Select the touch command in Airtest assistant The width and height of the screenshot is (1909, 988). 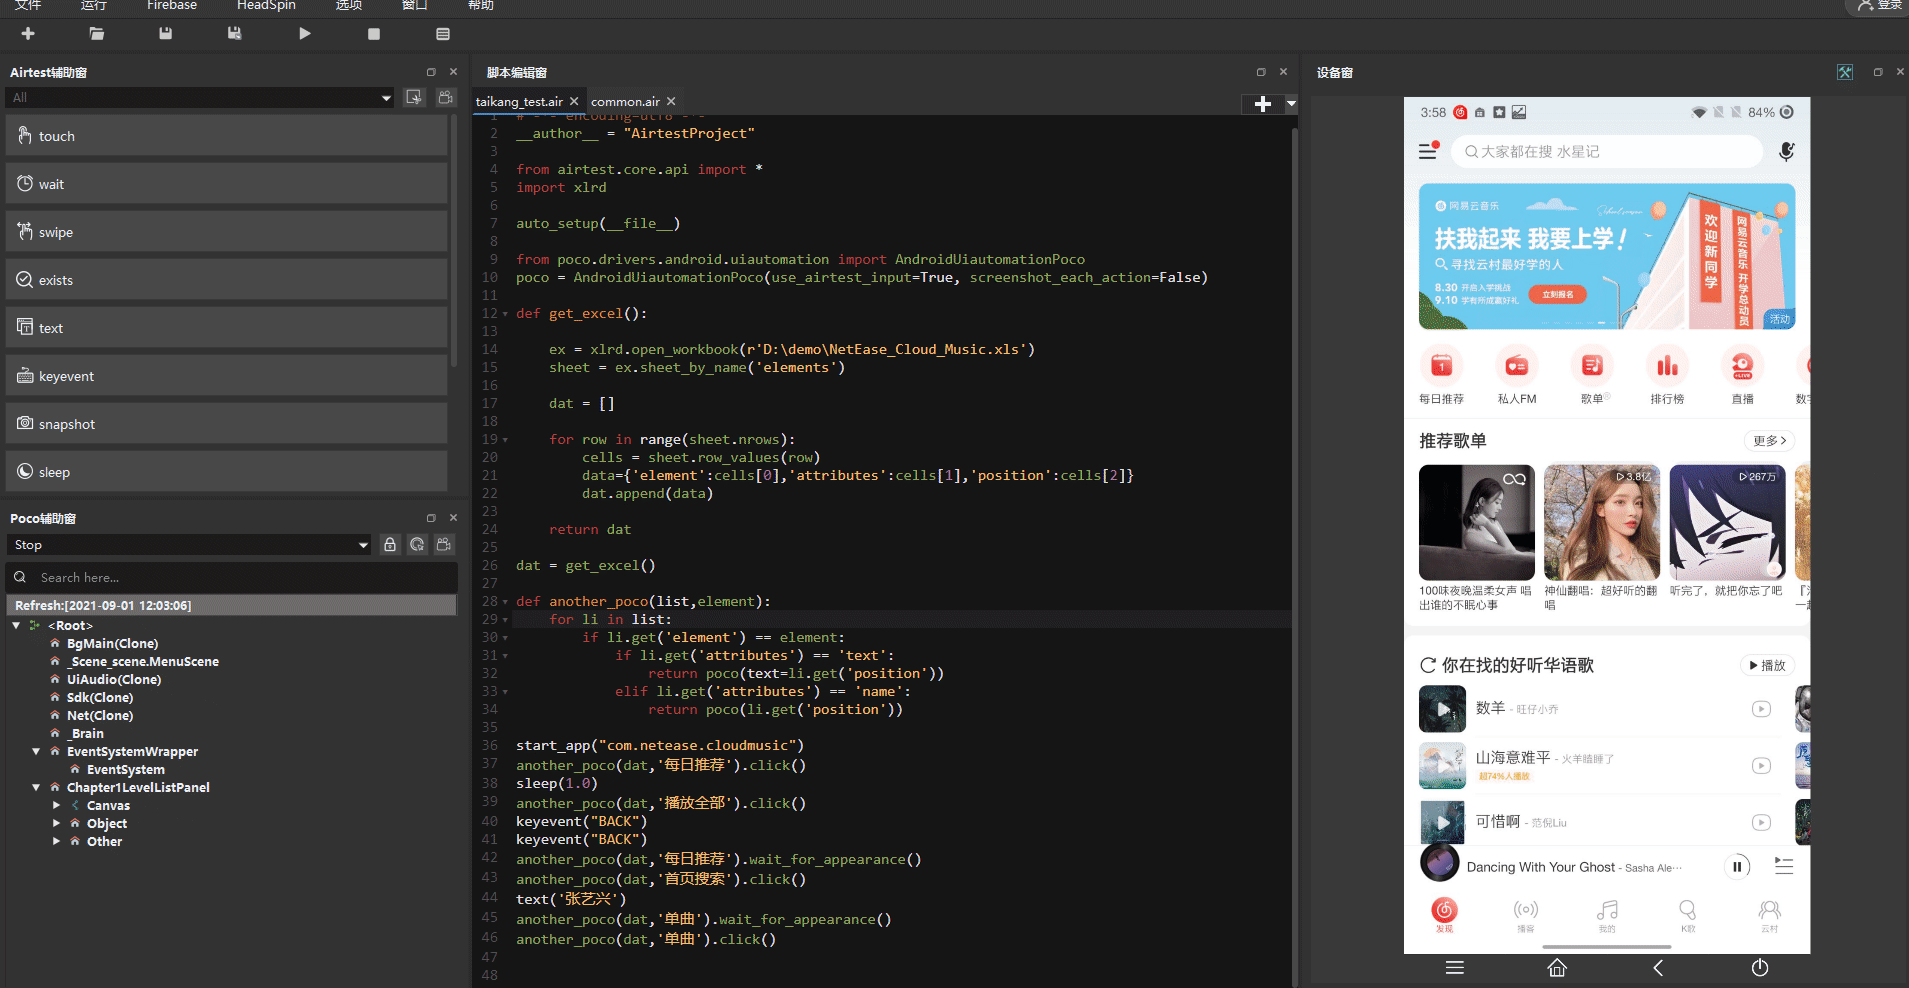226,136
